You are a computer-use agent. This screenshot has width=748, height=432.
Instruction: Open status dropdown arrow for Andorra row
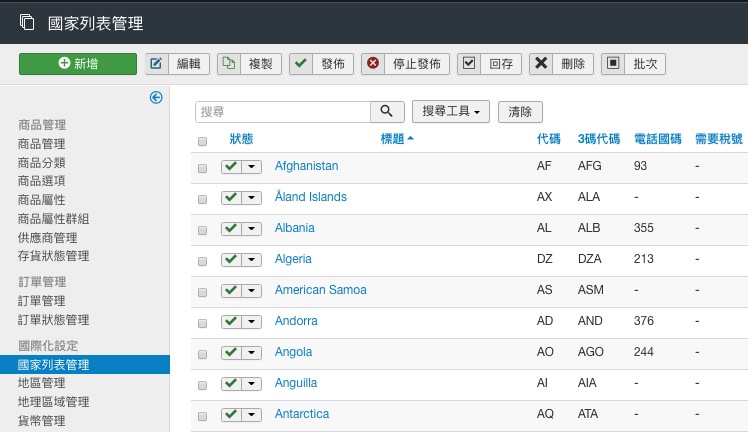(x=252, y=322)
